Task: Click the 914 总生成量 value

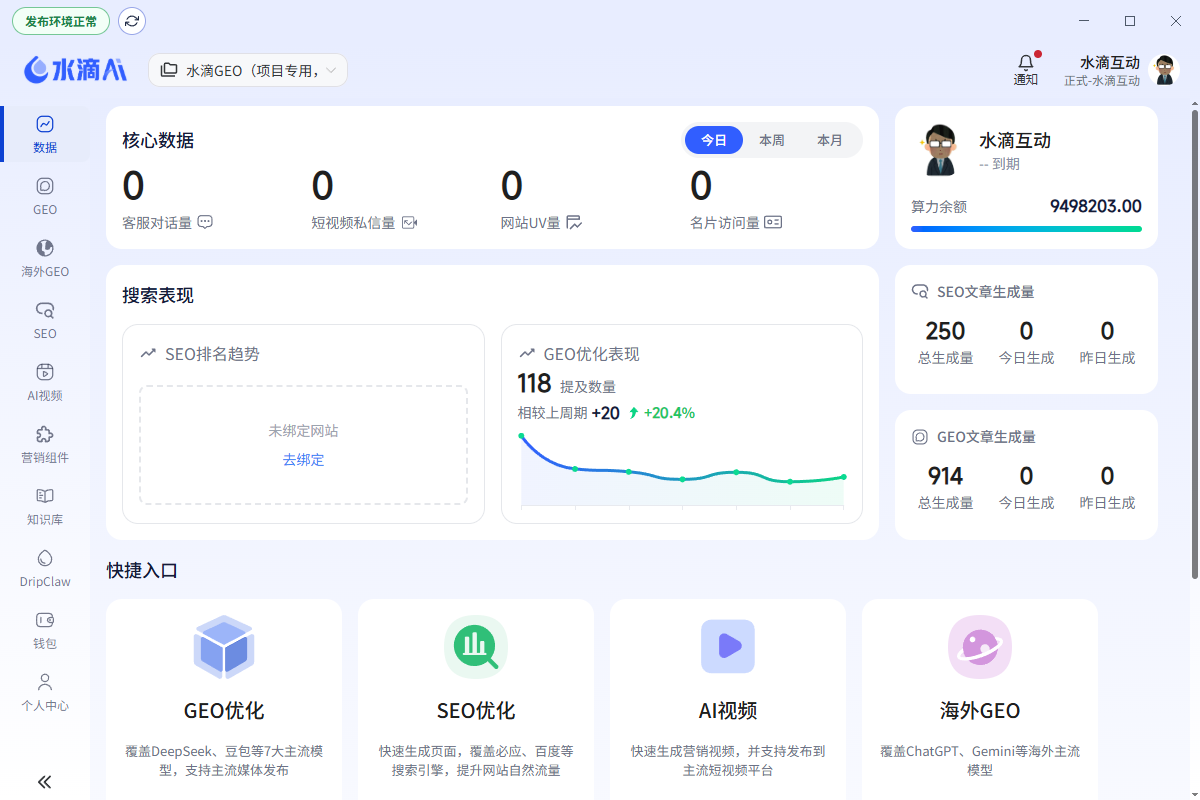Action: click(x=945, y=476)
